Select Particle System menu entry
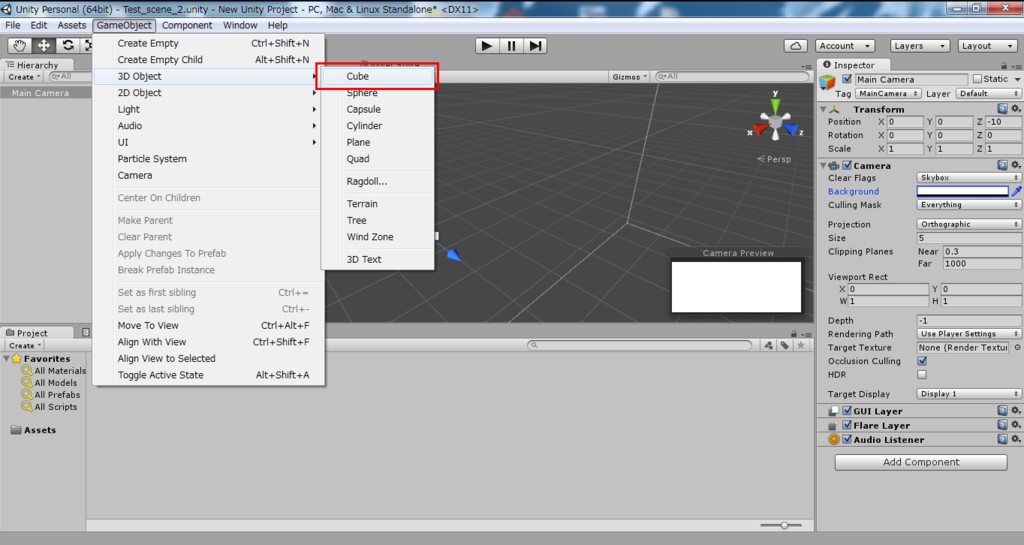 (209, 159)
